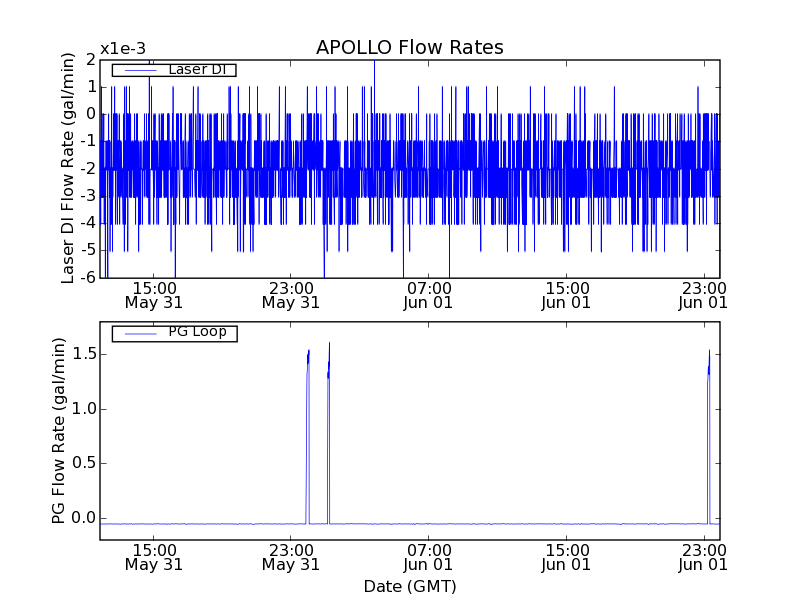The height and width of the screenshot is (600, 800).
Task: Click the "APOLLO Flow Rates" chart title
Action: point(409,48)
